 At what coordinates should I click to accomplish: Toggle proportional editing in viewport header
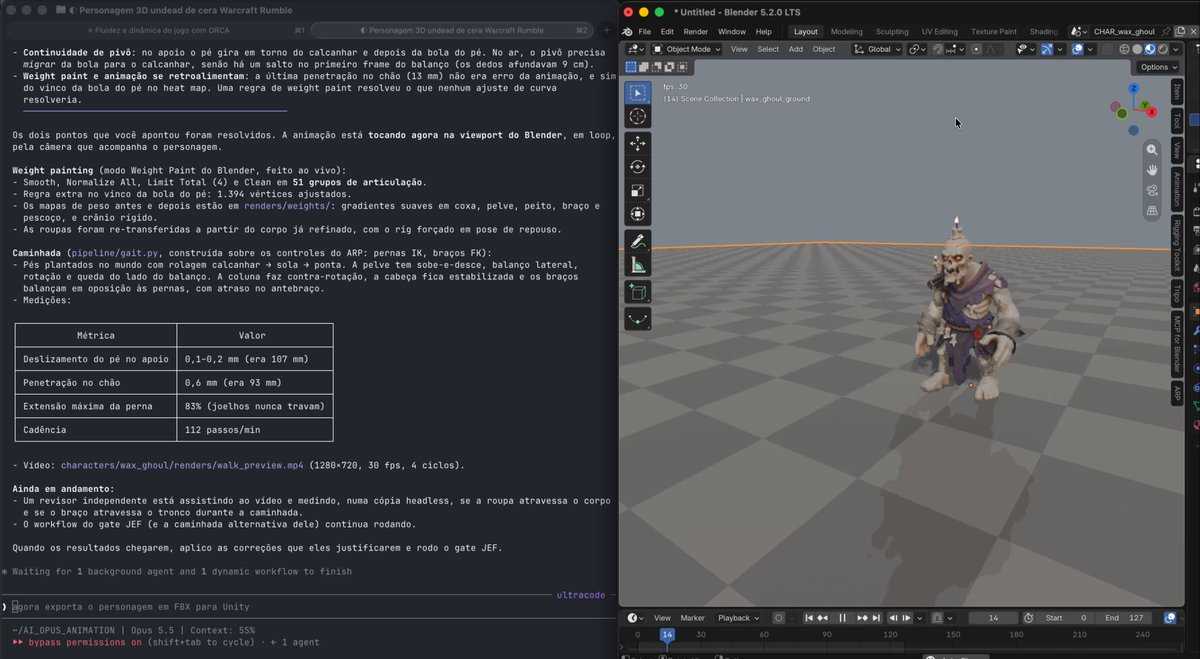click(x=976, y=49)
